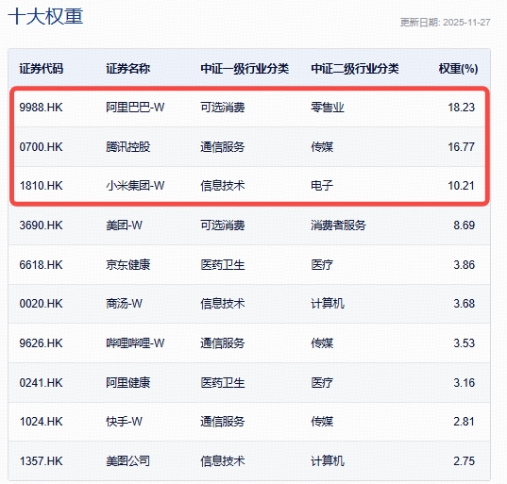The height and width of the screenshot is (484, 507).
Task: Click the 美图公司 security name
Action: click(128, 461)
